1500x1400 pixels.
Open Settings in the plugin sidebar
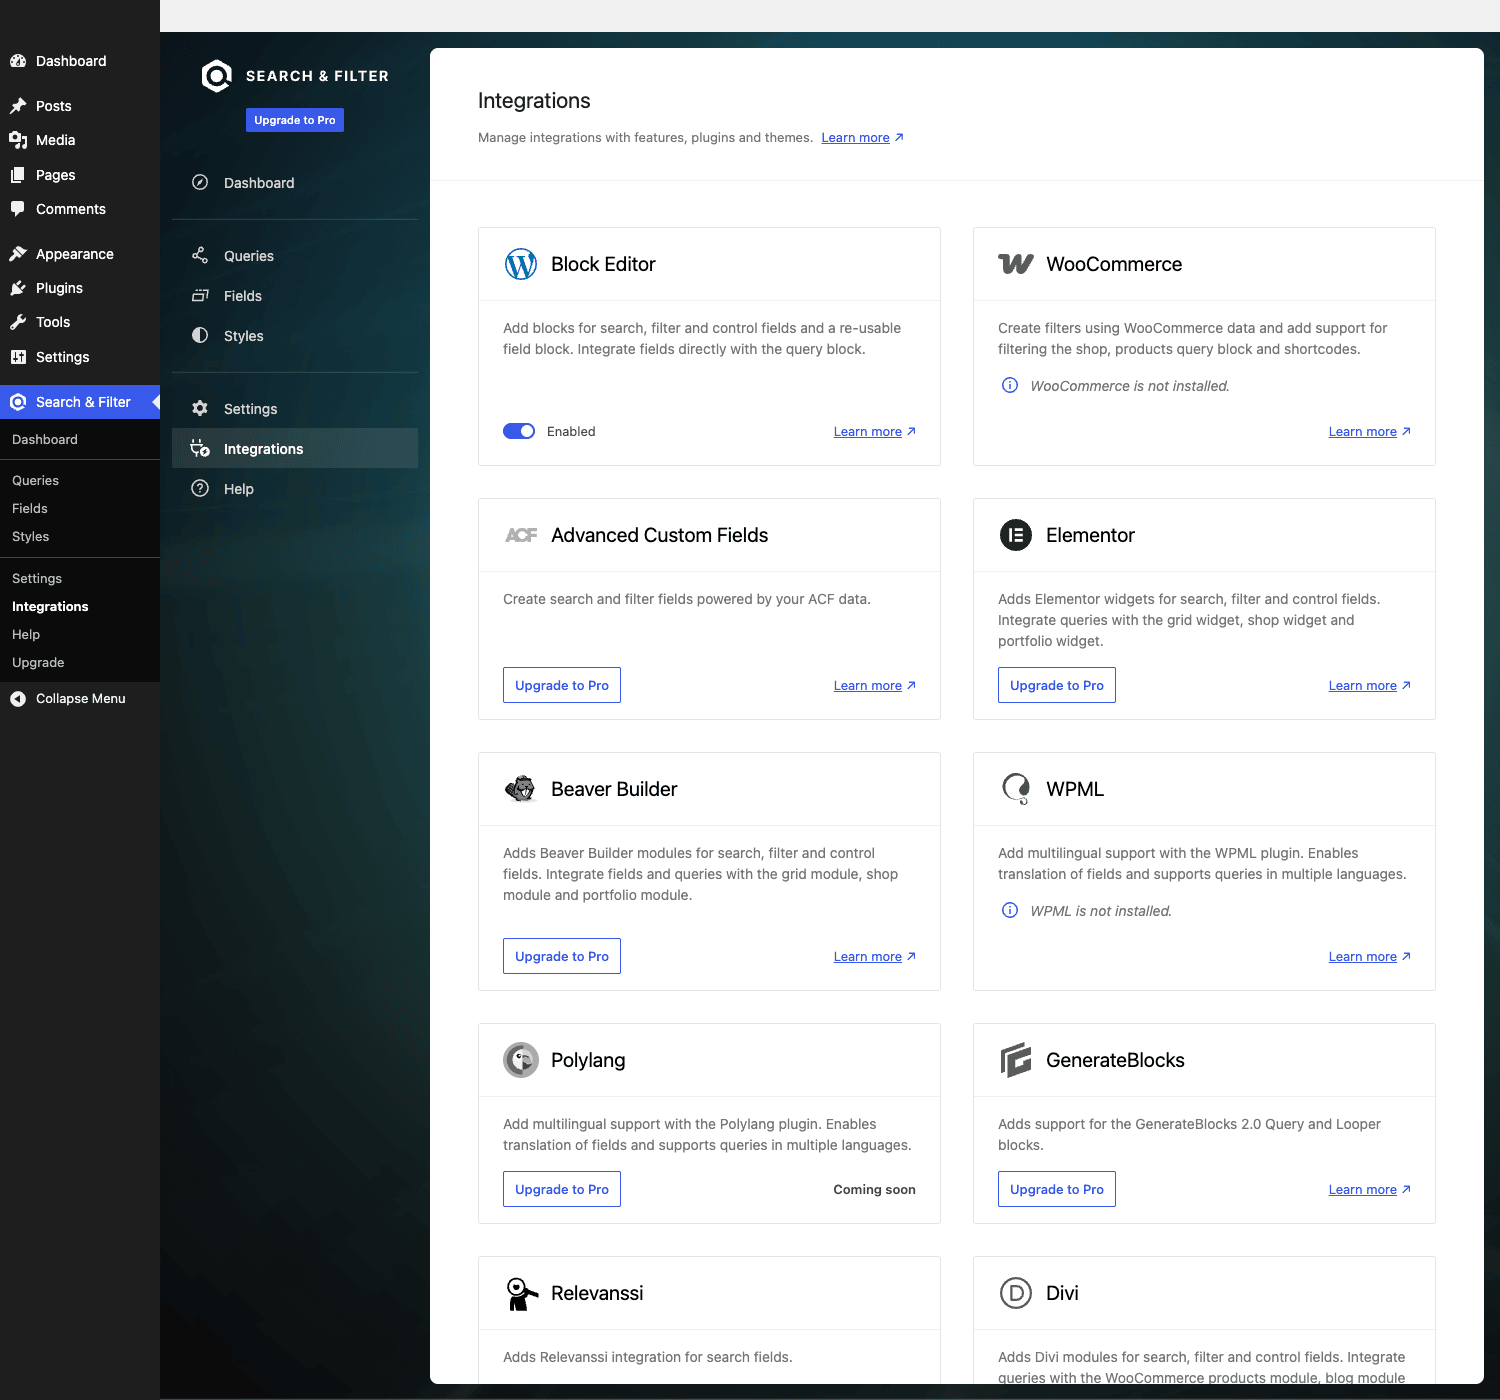click(295, 409)
